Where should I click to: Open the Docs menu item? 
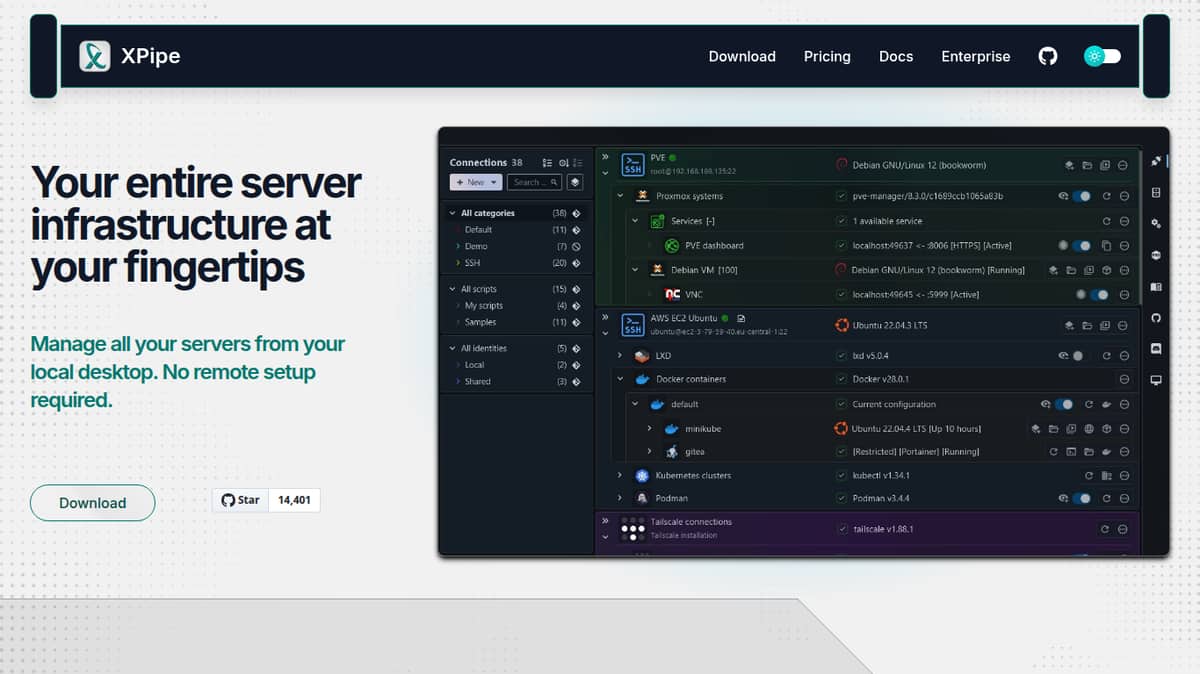coord(896,57)
